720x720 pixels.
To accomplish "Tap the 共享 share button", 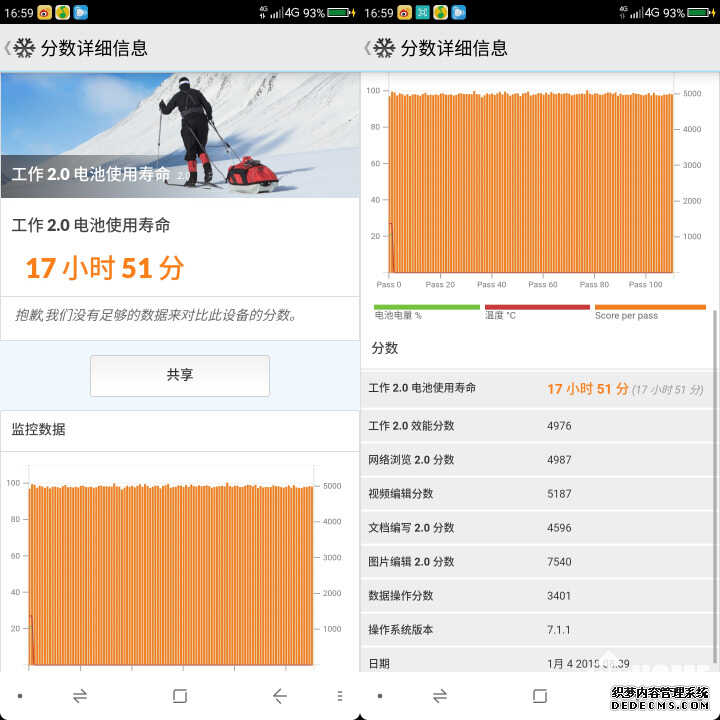I will (180, 376).
